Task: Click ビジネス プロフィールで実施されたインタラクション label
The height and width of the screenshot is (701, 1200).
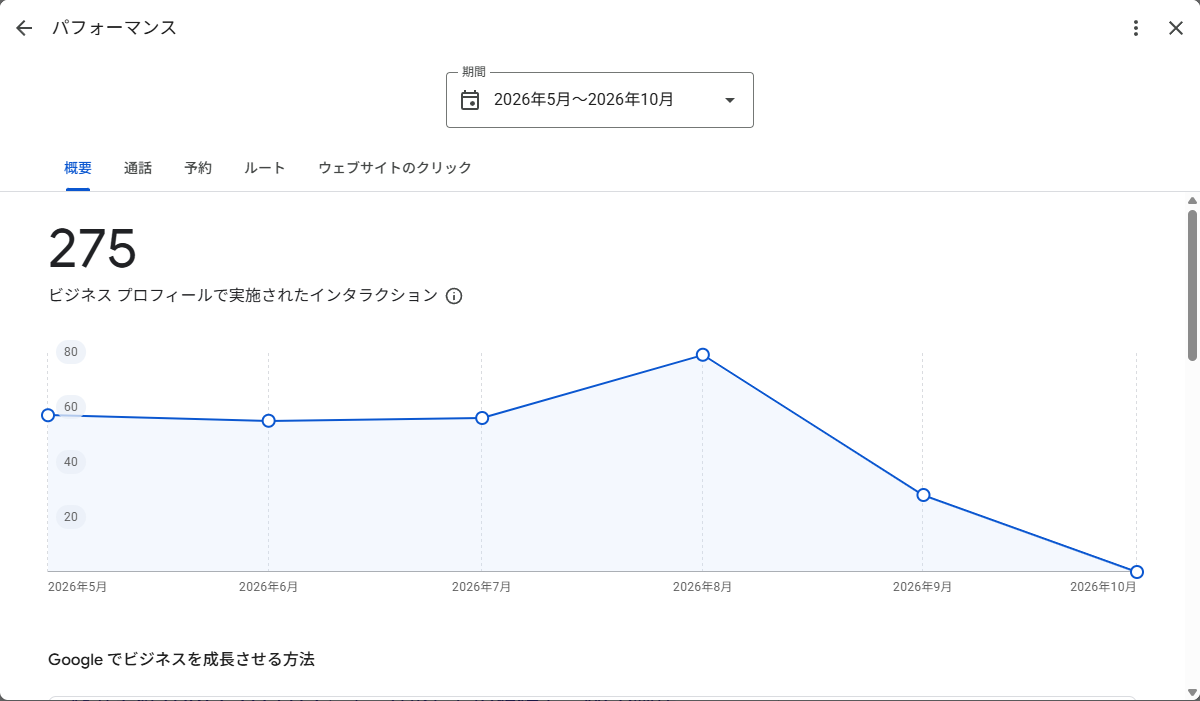Action: [x=243, y=296]
